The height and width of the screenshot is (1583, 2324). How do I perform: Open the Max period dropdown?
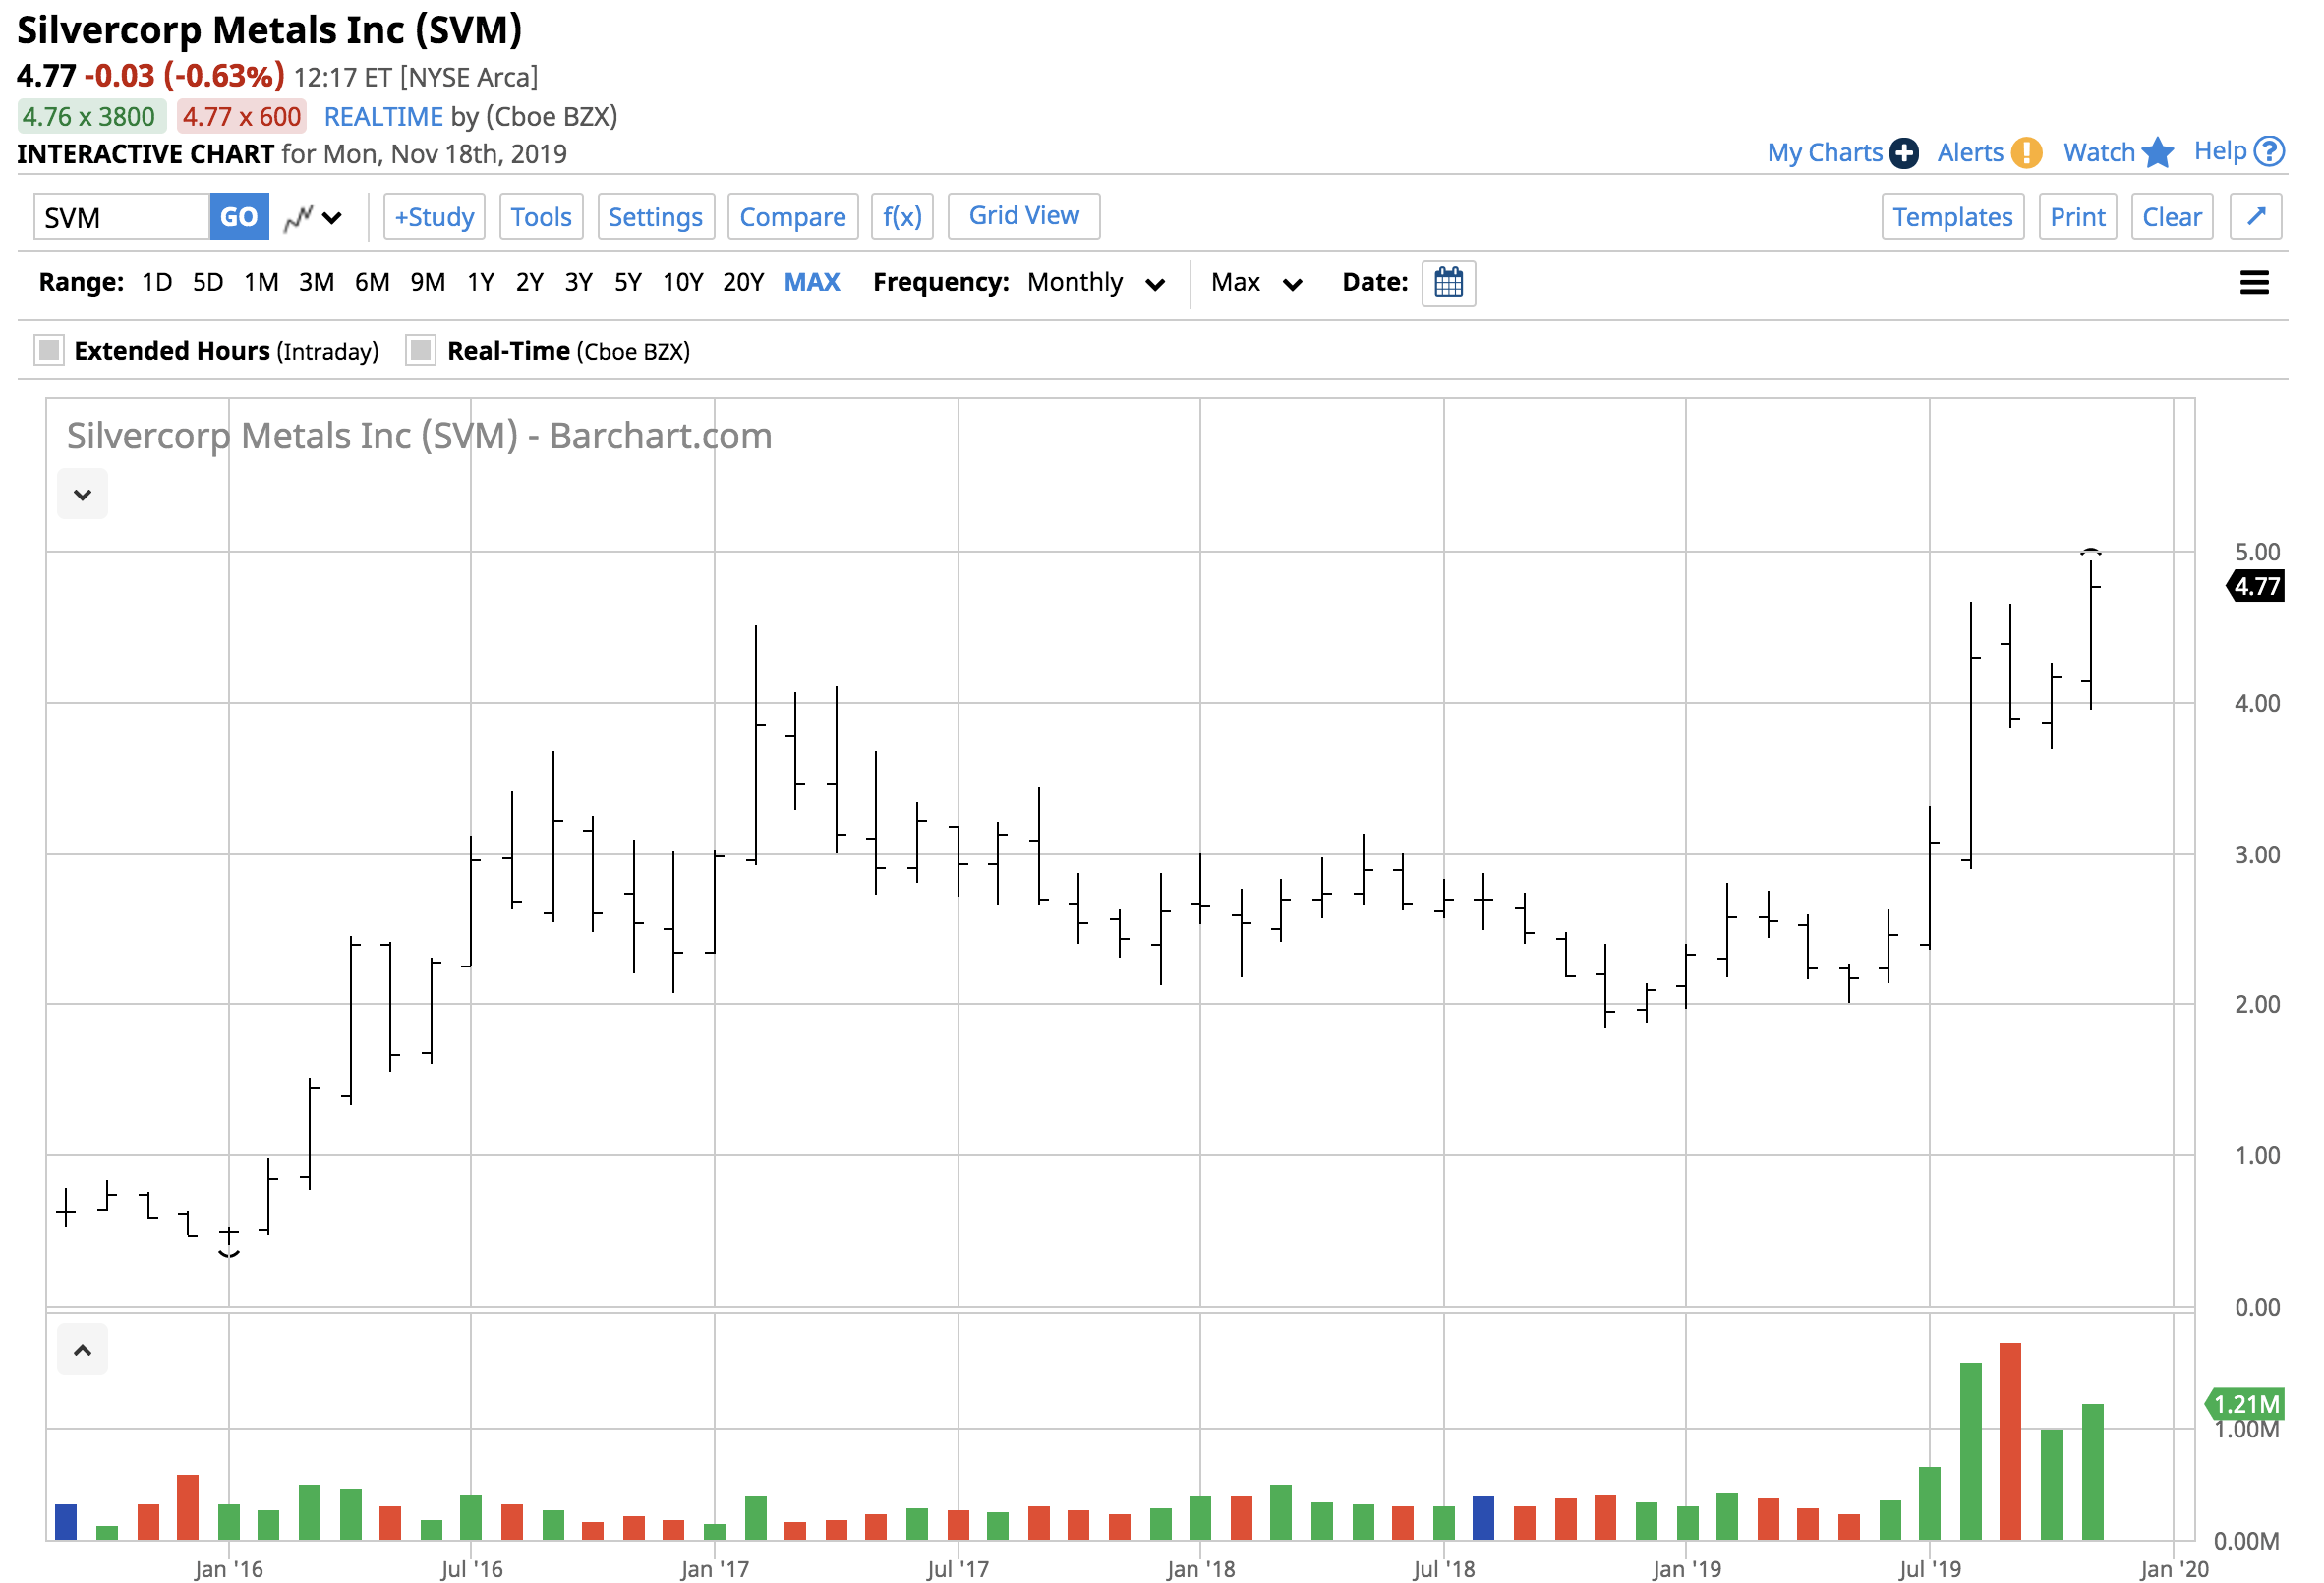coord(1256,283)
